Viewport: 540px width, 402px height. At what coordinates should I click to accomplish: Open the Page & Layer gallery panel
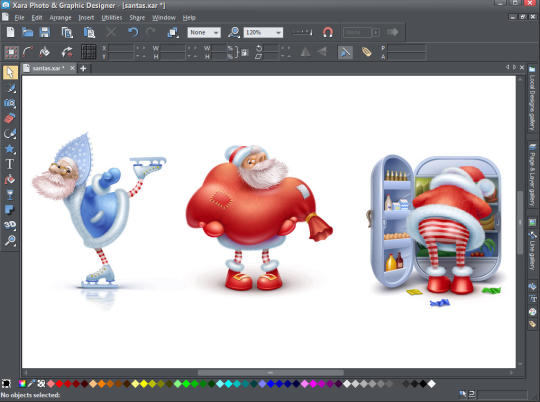[532, 175]
